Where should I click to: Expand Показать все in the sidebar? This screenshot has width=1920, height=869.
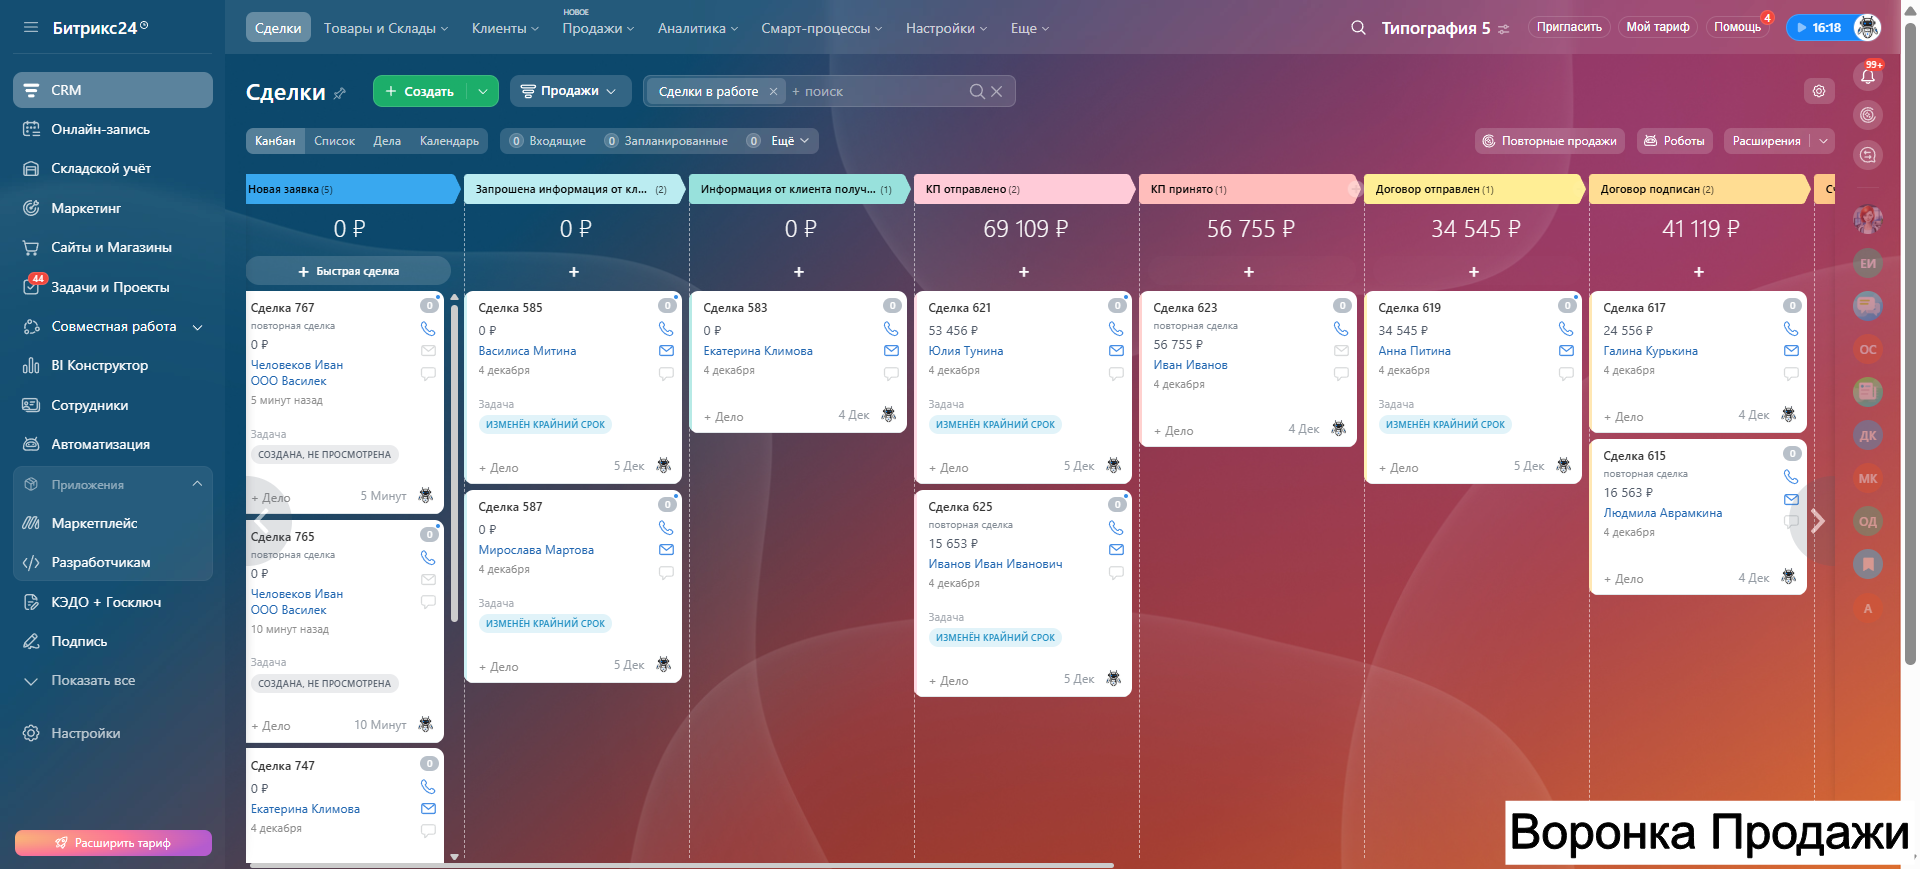click(93, 681)
